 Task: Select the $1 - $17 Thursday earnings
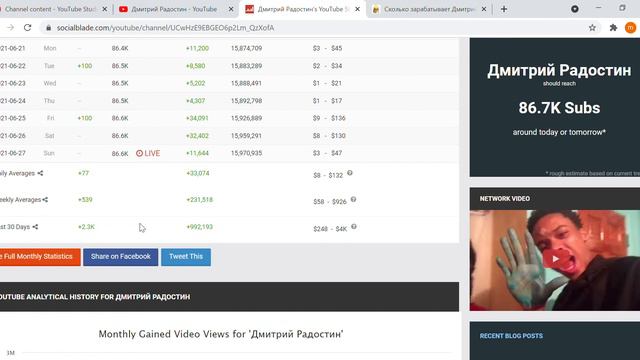pyautogui.click(x=327, y=101)
